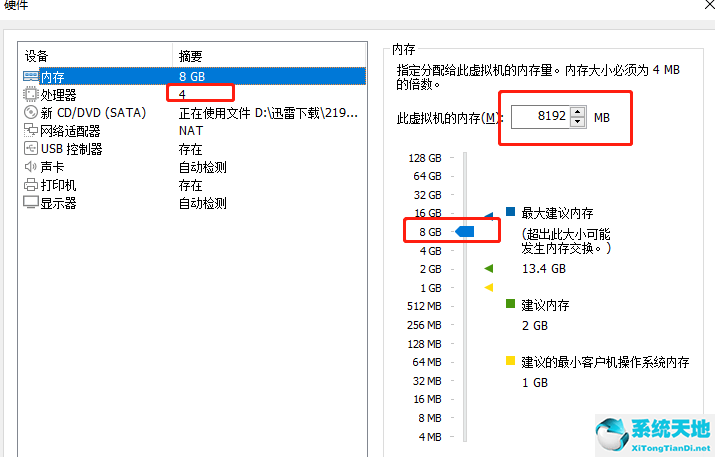715x457 pixels.
Task: Select the USB controller (USB 控制器) icon
Action: (x=31, y=149)
